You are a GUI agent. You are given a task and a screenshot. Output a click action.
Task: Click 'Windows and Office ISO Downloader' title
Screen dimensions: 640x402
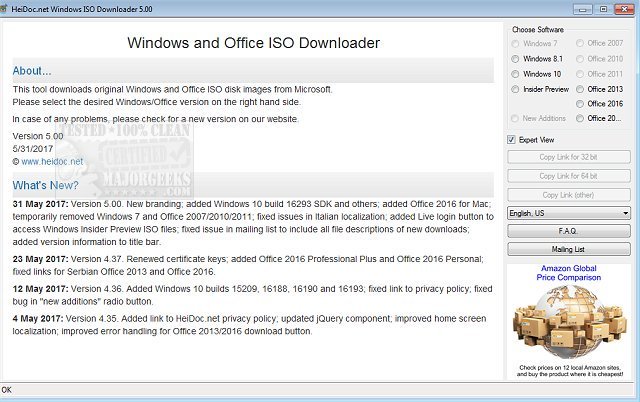[253, 43]
